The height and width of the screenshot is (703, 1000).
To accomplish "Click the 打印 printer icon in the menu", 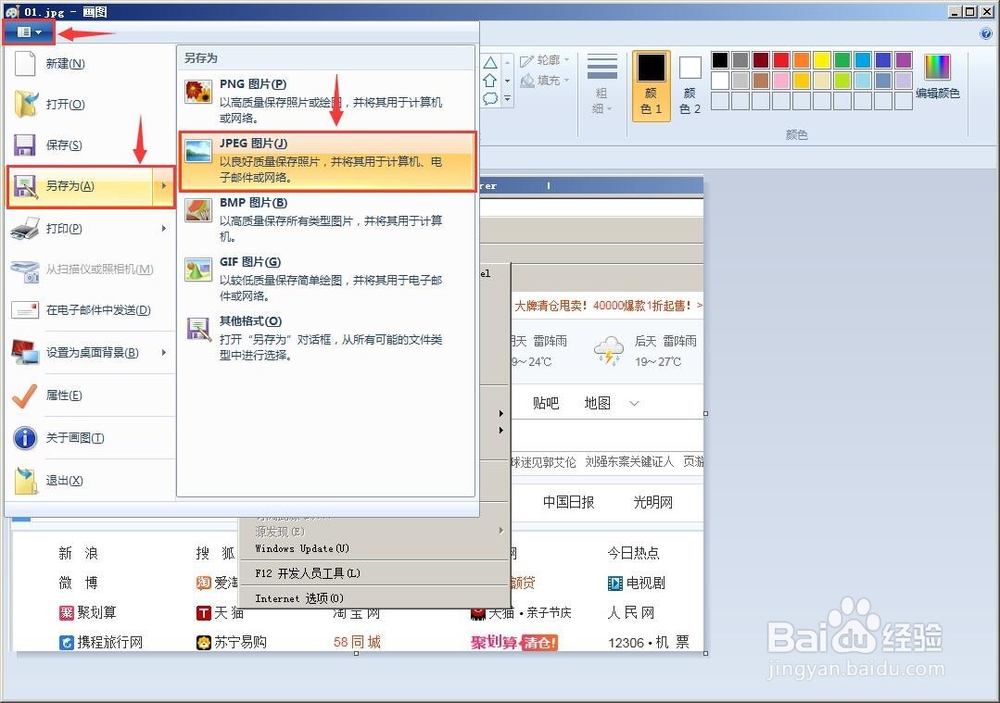I will tap(24, 228).
